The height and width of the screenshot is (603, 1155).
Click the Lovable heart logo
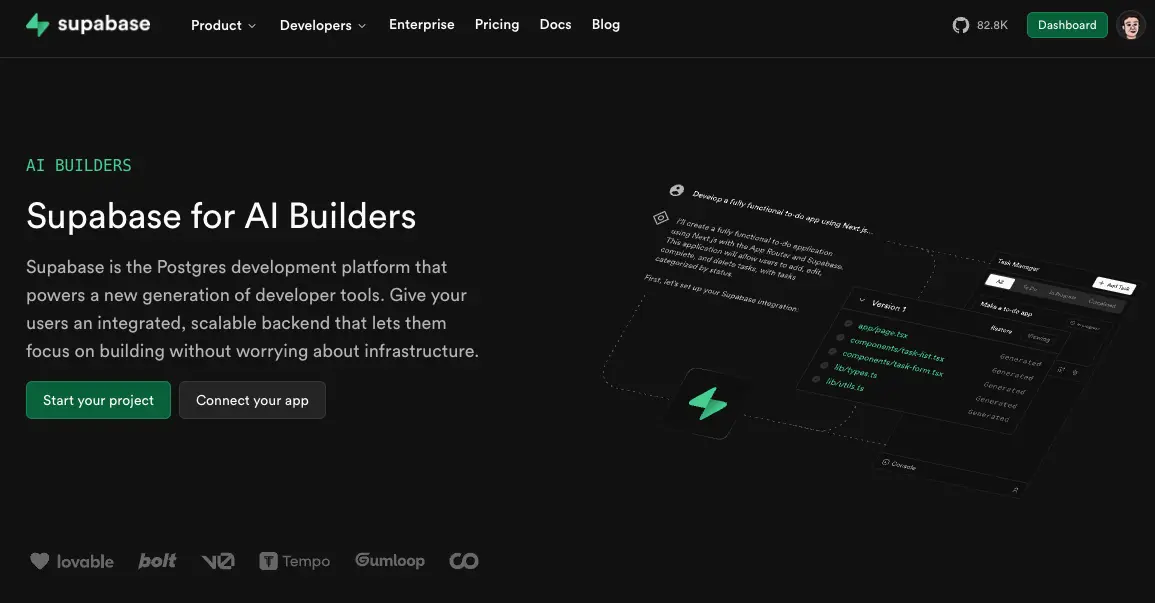click(72, 561)
